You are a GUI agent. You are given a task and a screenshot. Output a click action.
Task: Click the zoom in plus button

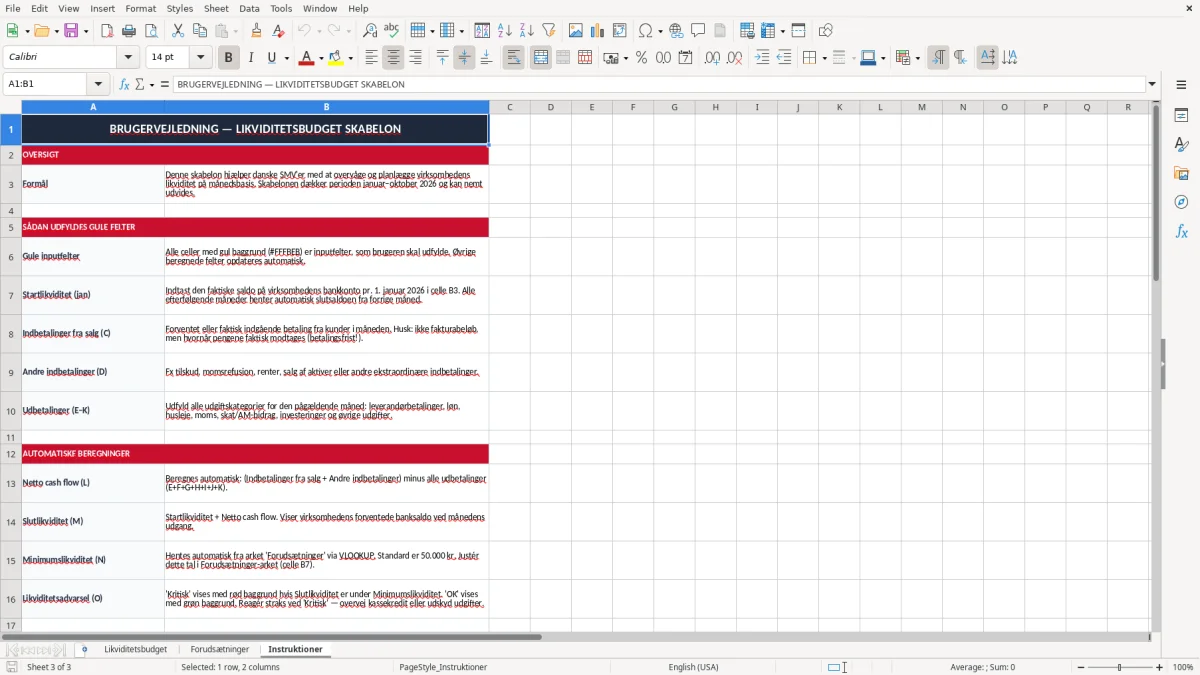point(1160,667)
